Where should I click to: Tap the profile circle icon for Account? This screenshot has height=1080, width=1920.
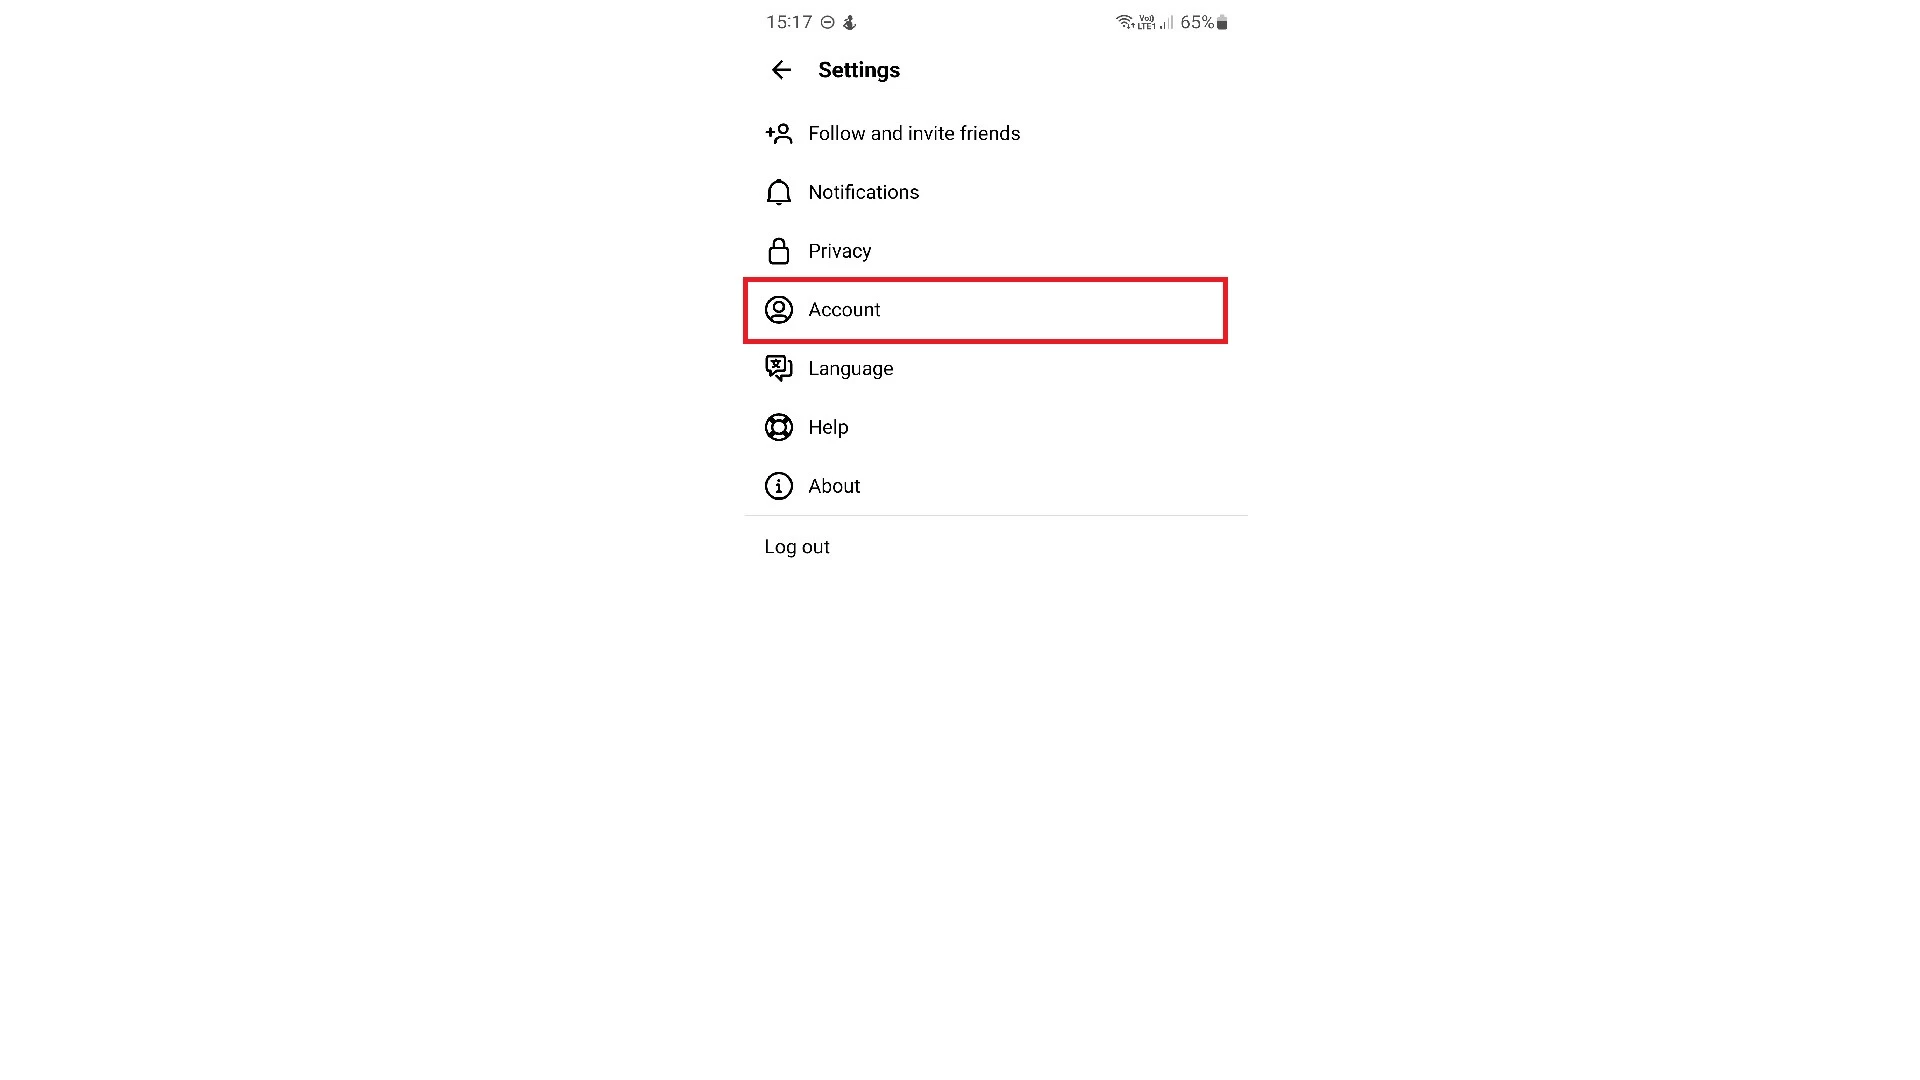[778, 310]
